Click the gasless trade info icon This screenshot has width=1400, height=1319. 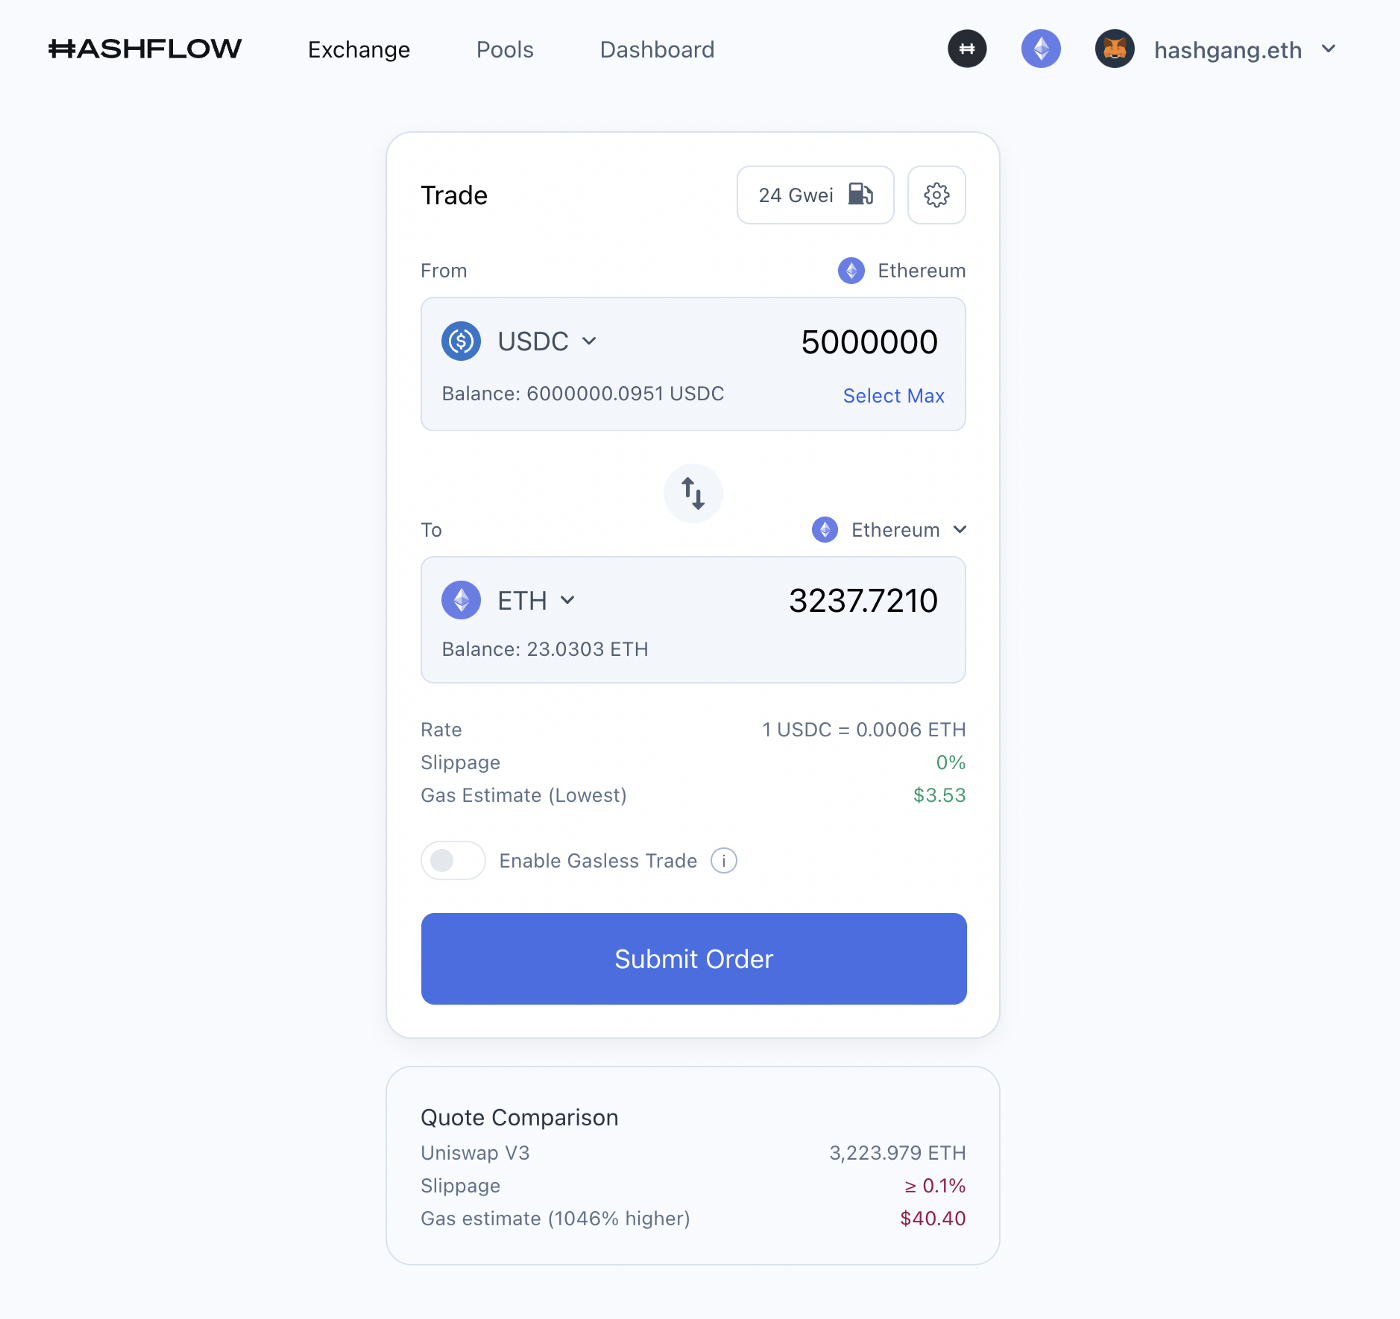[724, 860]
